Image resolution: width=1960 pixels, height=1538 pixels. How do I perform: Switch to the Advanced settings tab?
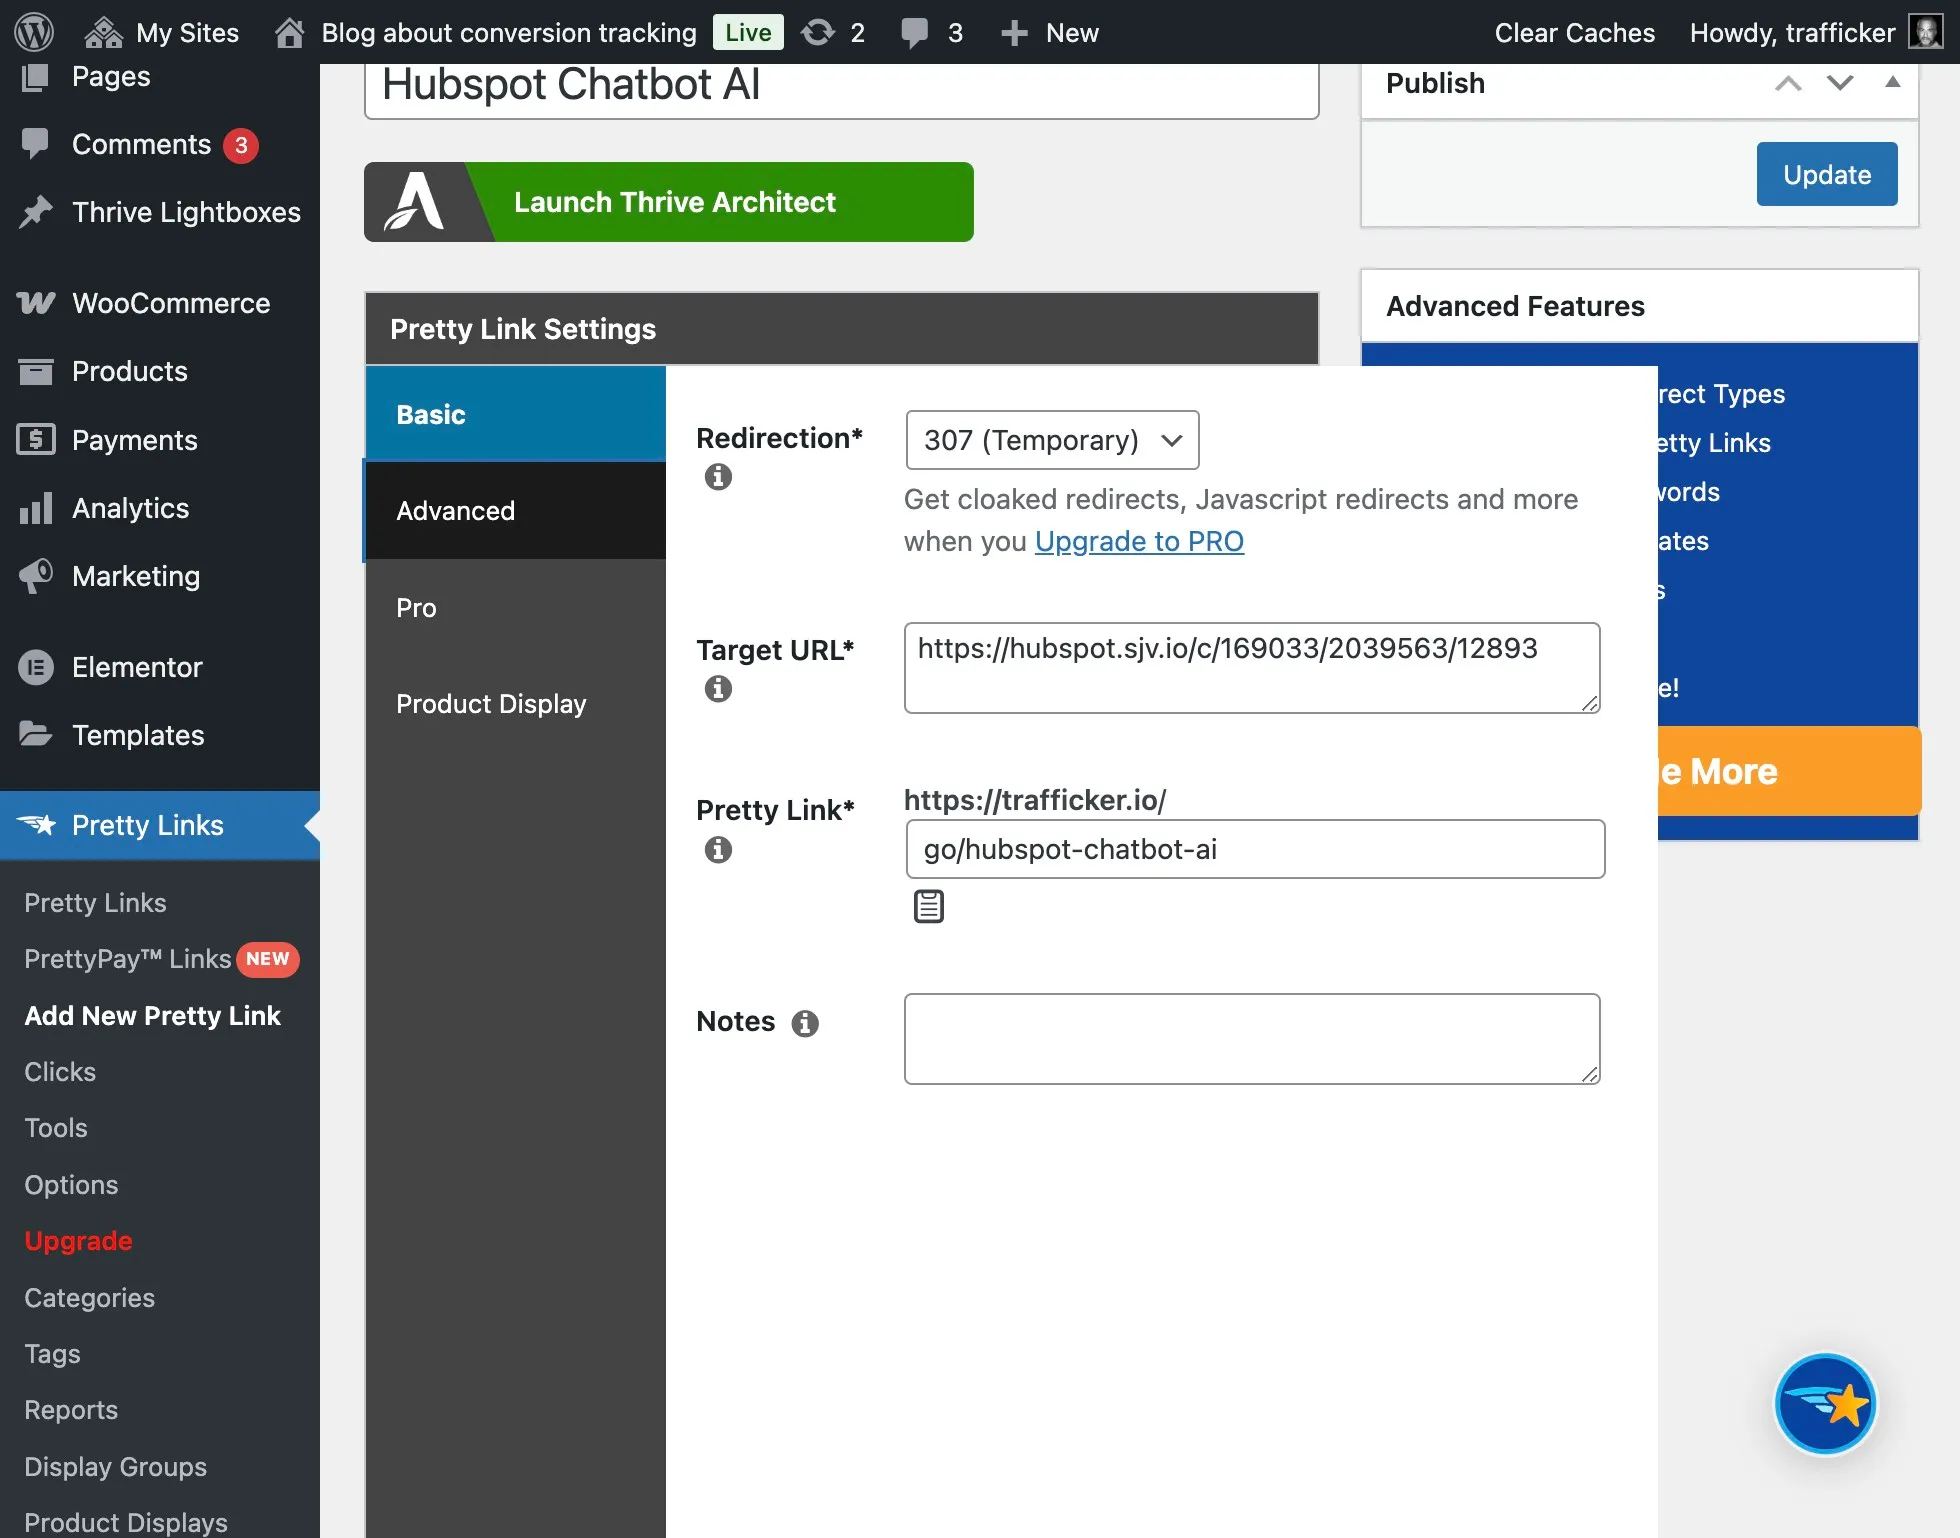click(516, 511)
